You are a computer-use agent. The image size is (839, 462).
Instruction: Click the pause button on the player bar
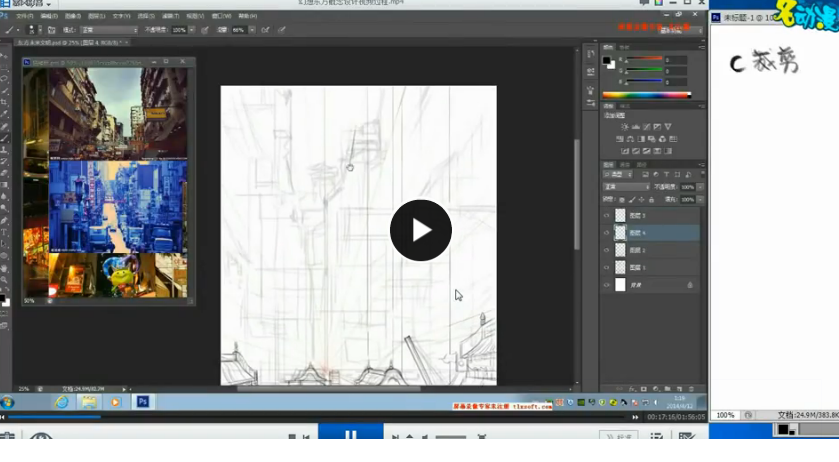coord(350,433)
